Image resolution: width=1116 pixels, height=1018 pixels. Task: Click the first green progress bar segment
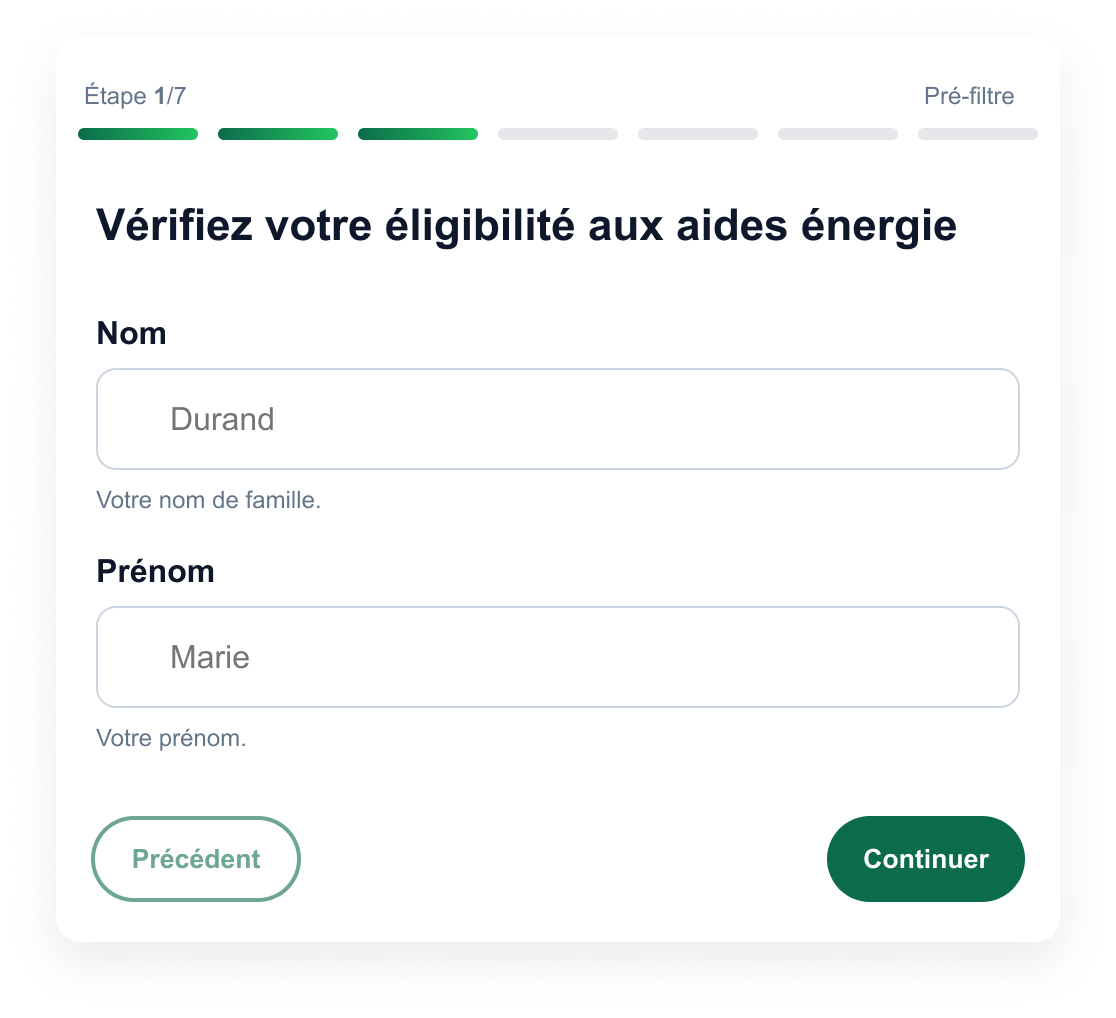click(x=138, y=134)
